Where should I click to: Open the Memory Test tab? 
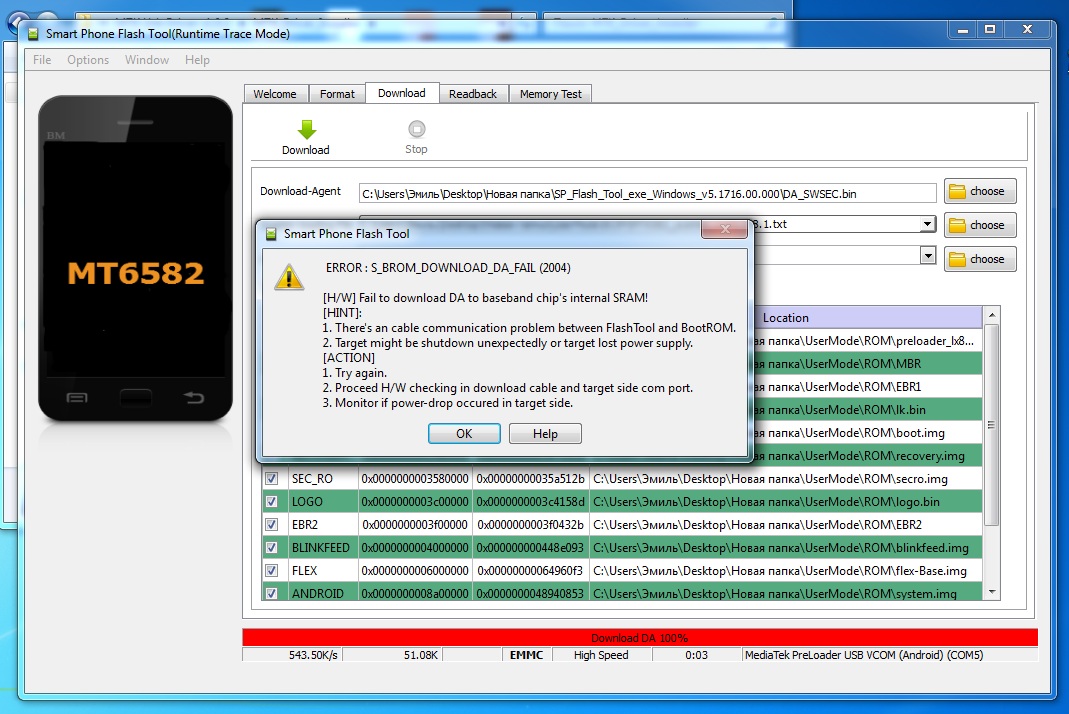(551, 94)
